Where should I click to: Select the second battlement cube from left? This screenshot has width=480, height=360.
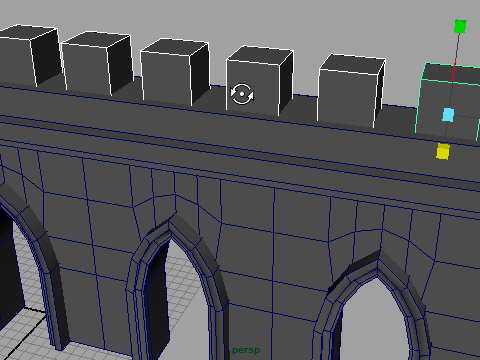point(97,63)
